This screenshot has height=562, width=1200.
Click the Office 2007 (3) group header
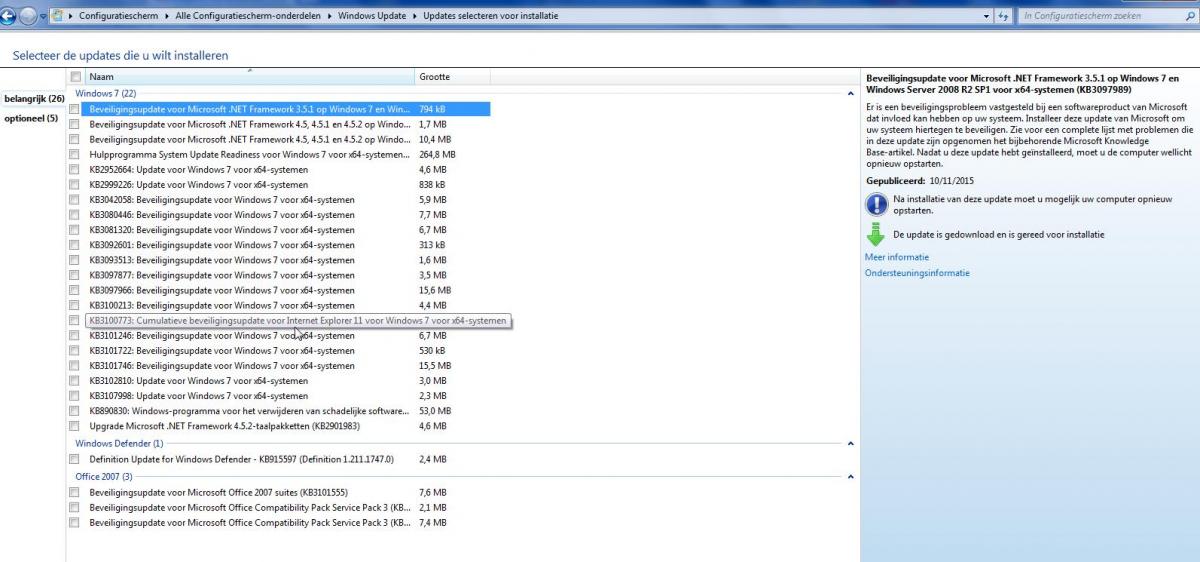(x=104, y=477)
